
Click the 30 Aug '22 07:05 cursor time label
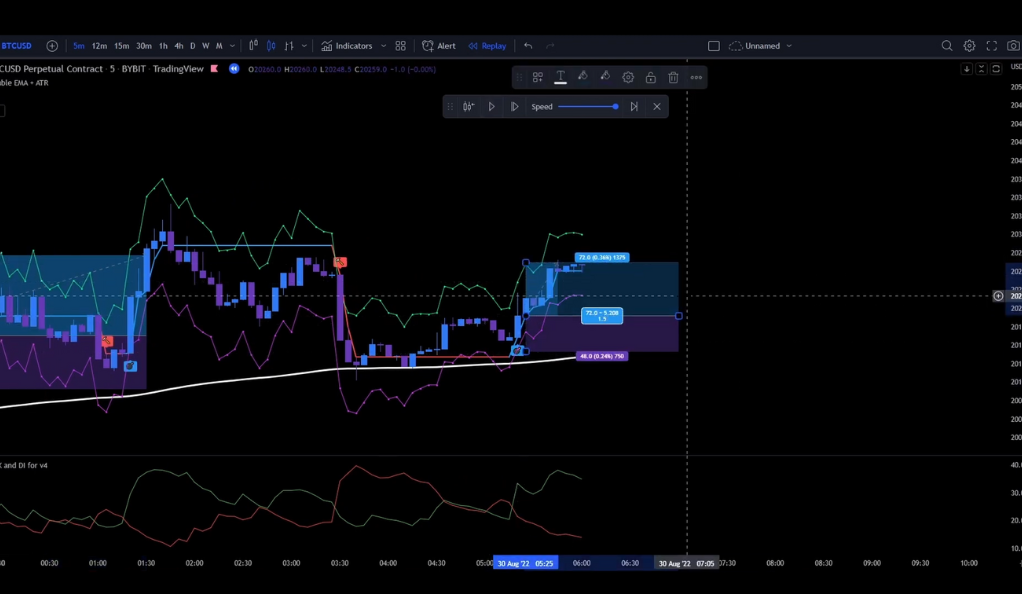coord(686,563)
